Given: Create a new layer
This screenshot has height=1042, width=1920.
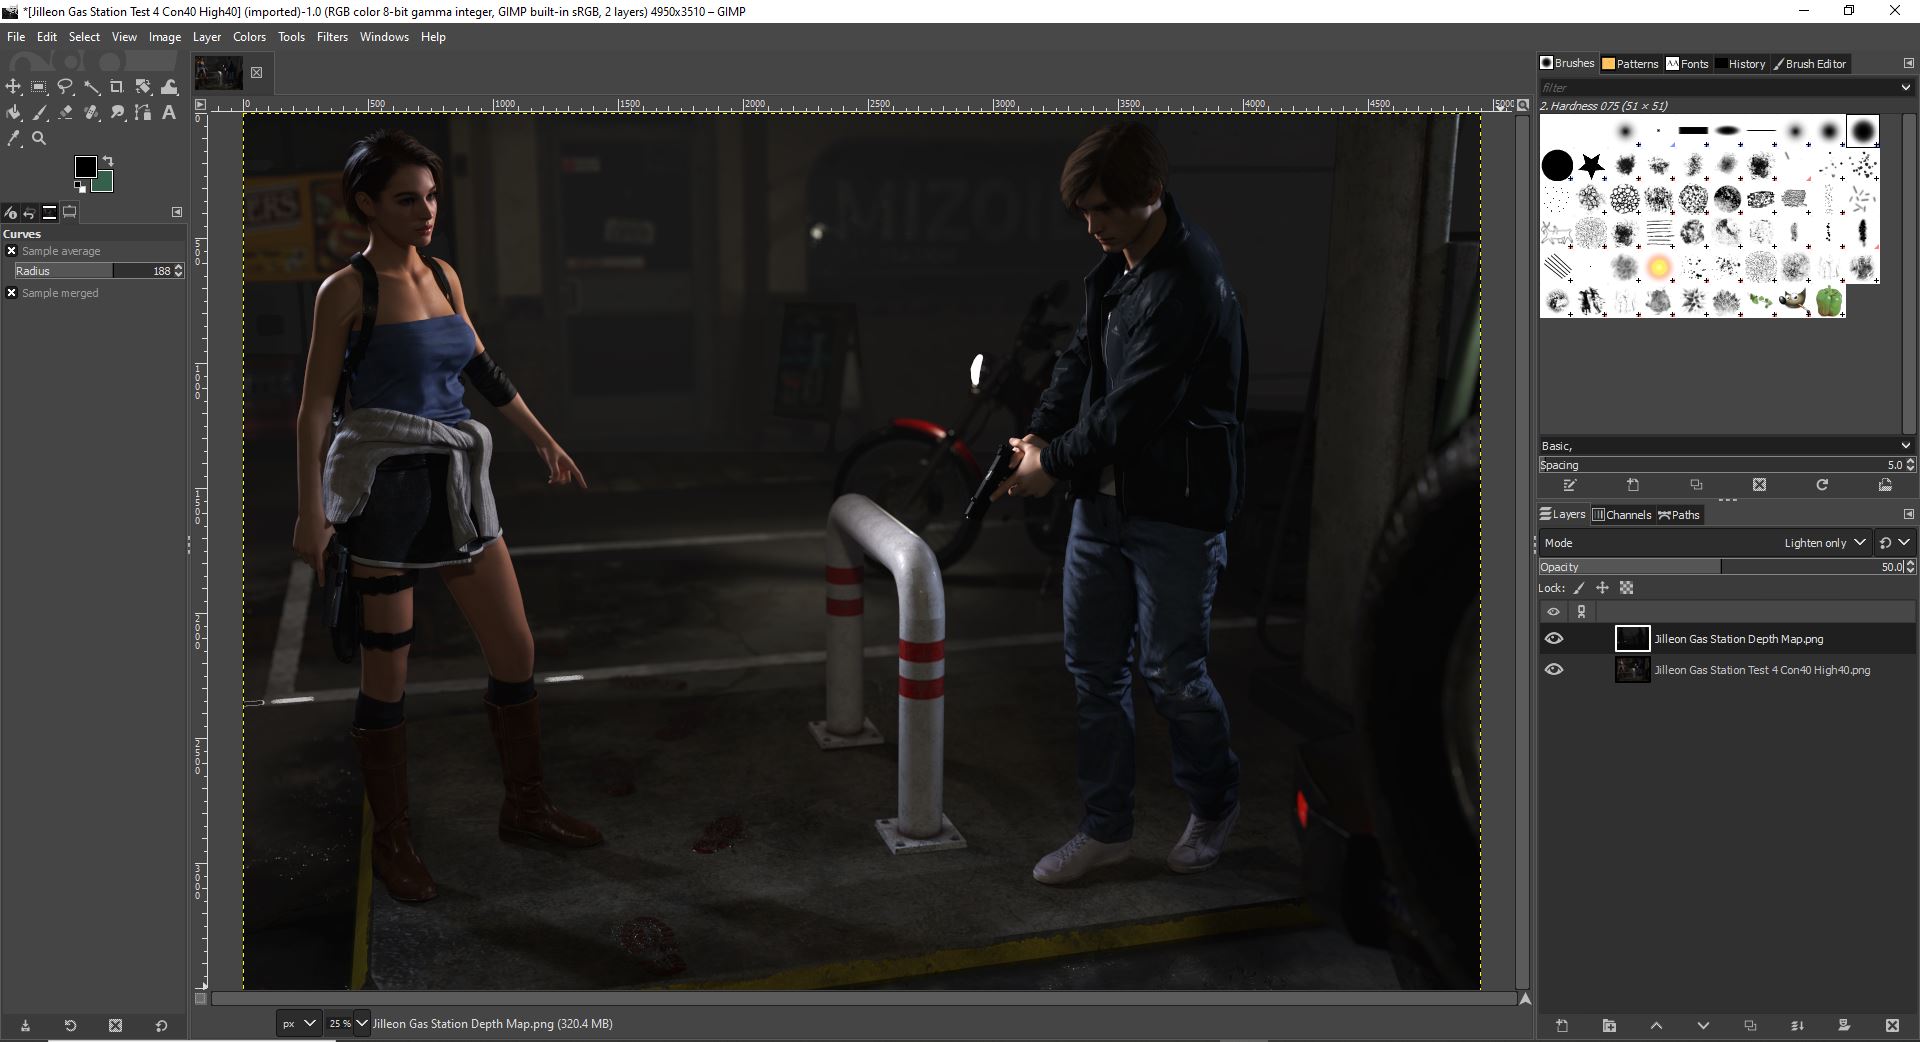Looking at the screenshot, I should click(x=1562, y=1026).
